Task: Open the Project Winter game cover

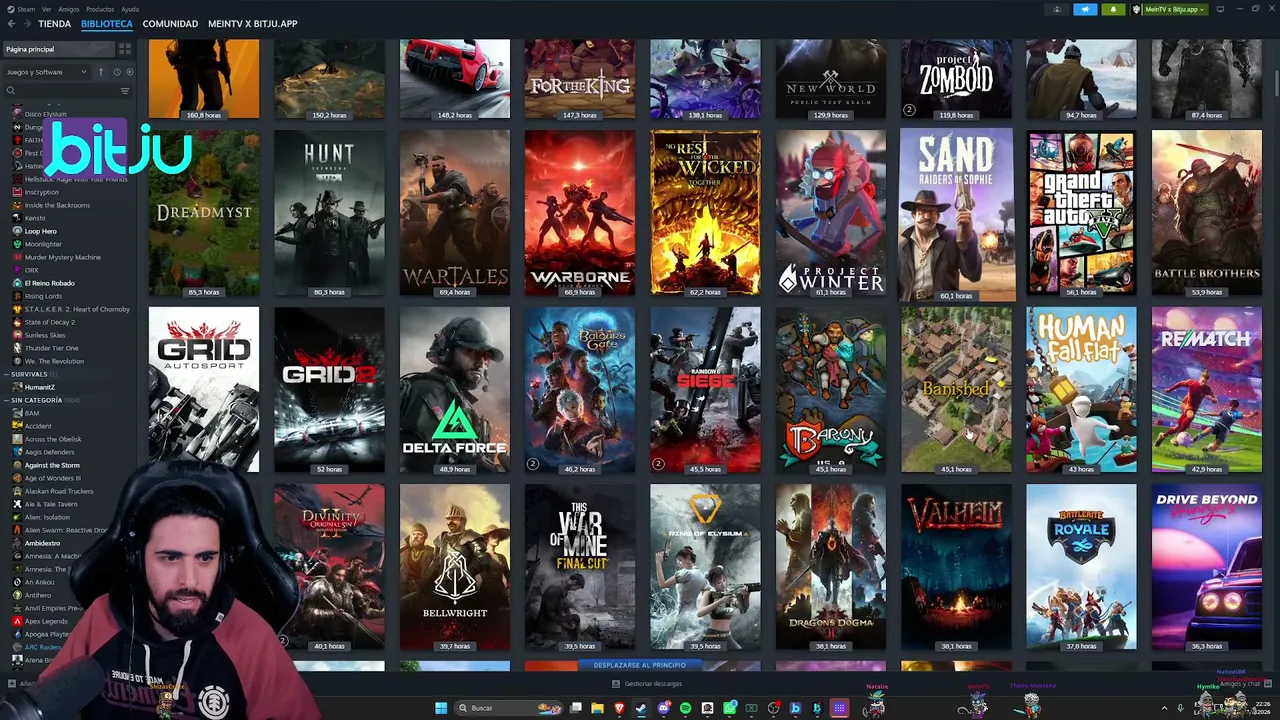Action: 831,213
